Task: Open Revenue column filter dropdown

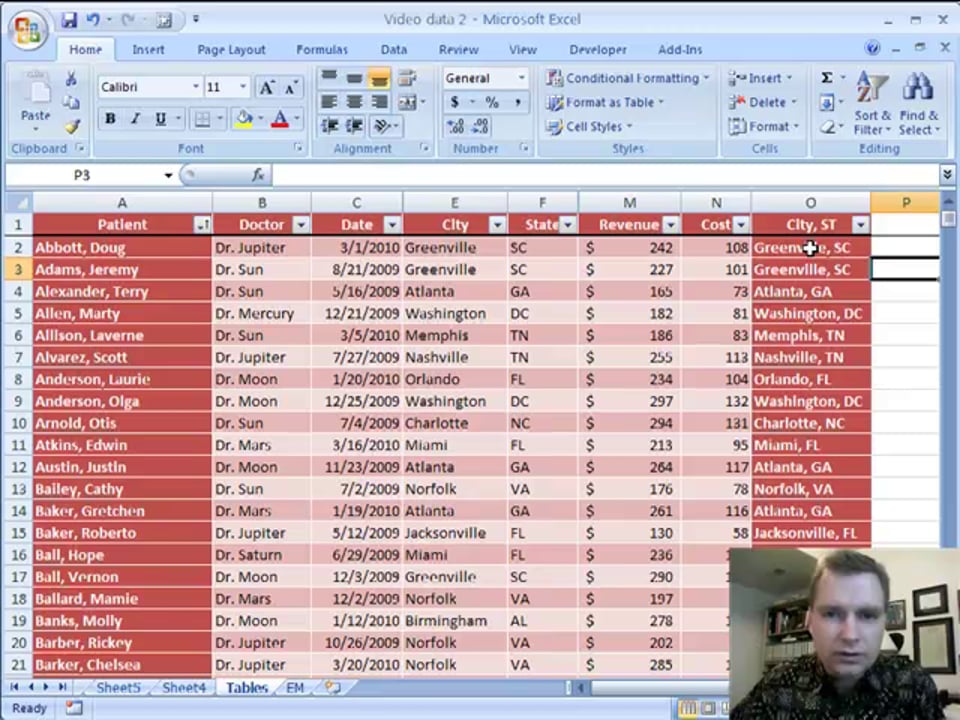Action: tap(671, 225)
